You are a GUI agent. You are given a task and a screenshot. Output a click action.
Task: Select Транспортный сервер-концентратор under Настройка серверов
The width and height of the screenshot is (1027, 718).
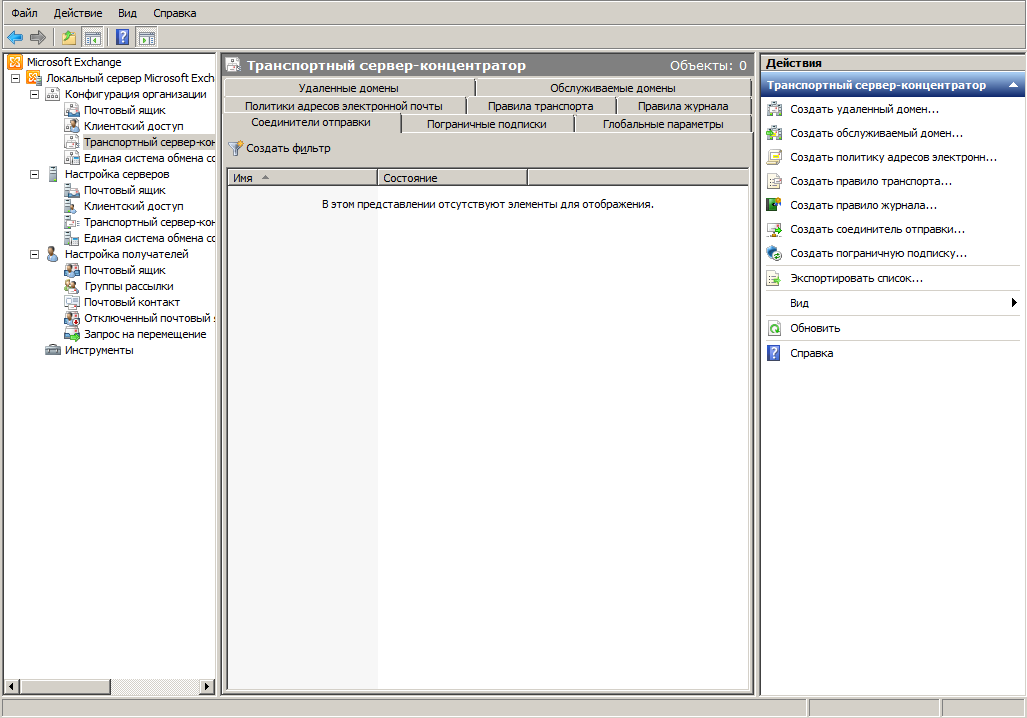pos(149,222)
